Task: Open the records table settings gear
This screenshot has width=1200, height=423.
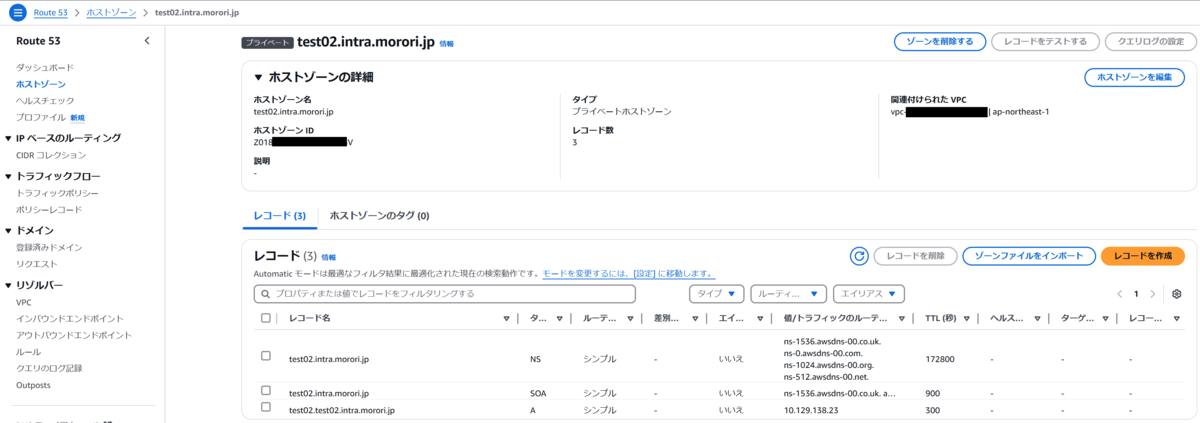Action: point(1177,294)
